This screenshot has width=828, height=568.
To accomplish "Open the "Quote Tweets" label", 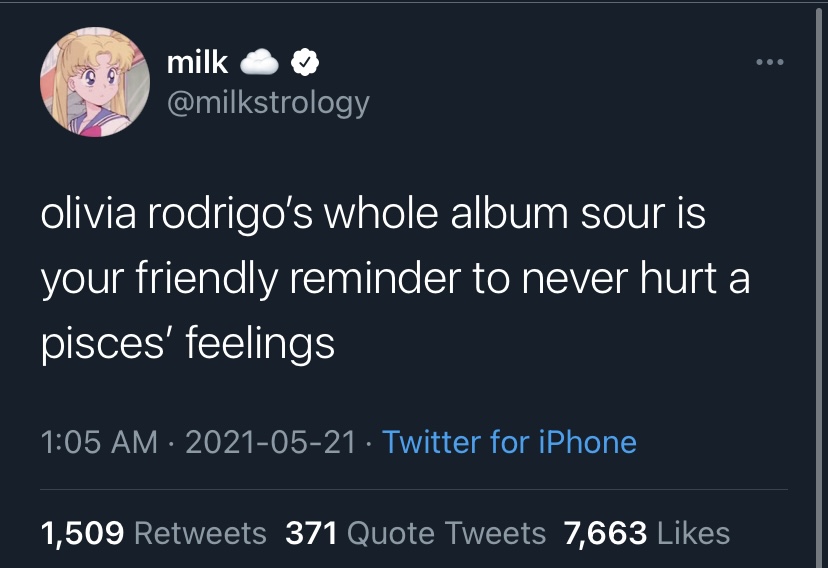I will (x=446, y=533).
